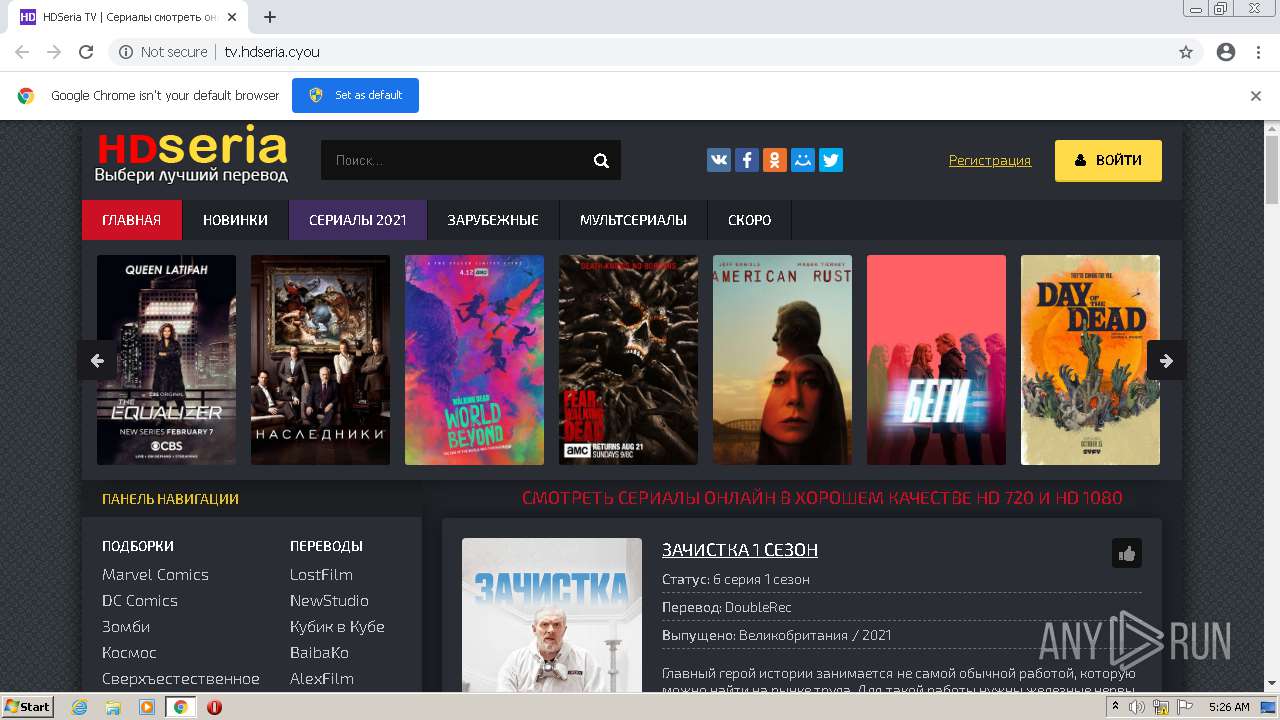Click the Set as default button
The image size is (1280, 720).
point(355,95)
